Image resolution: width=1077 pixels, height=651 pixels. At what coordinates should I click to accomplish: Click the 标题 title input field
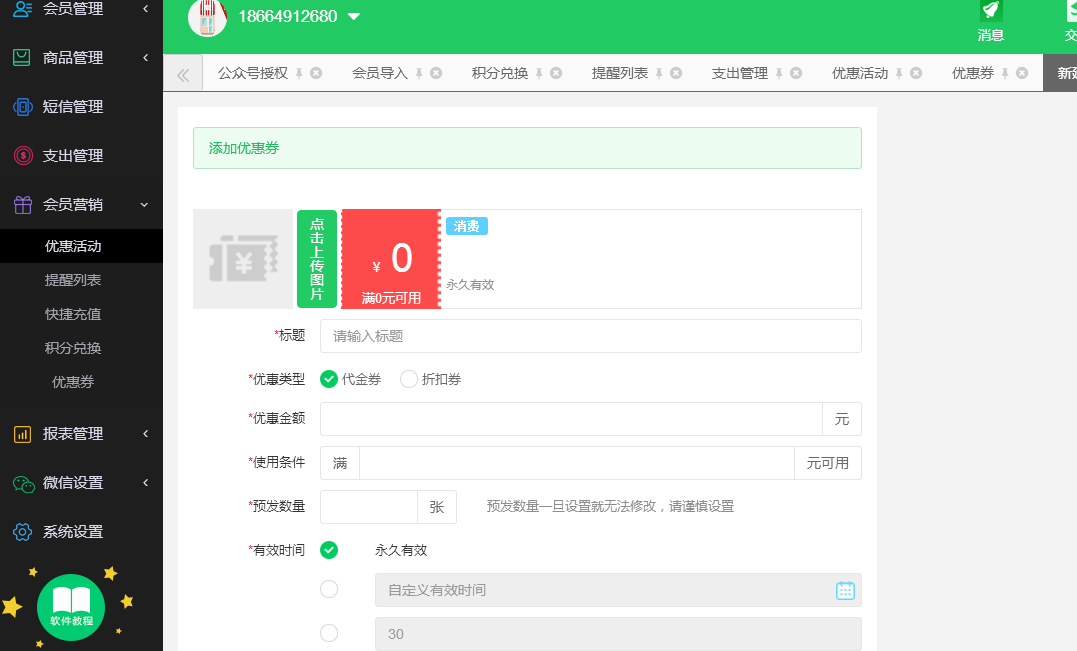click(x=590, y=336)
